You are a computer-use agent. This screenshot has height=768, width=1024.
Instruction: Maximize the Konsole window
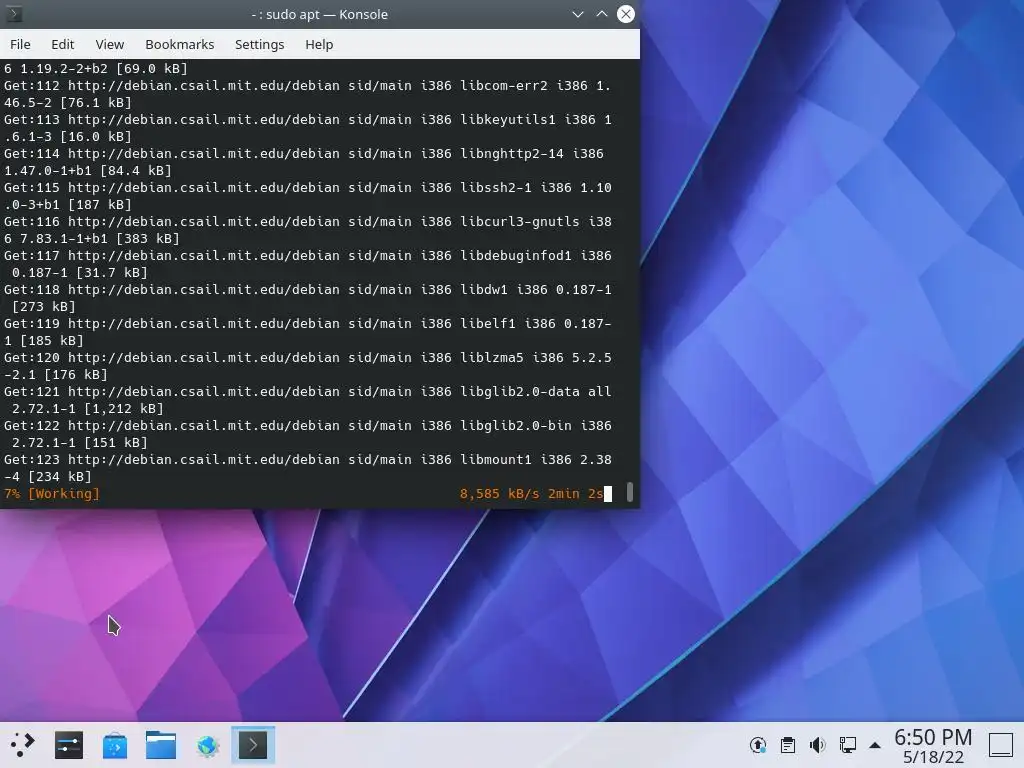(601, 14)
